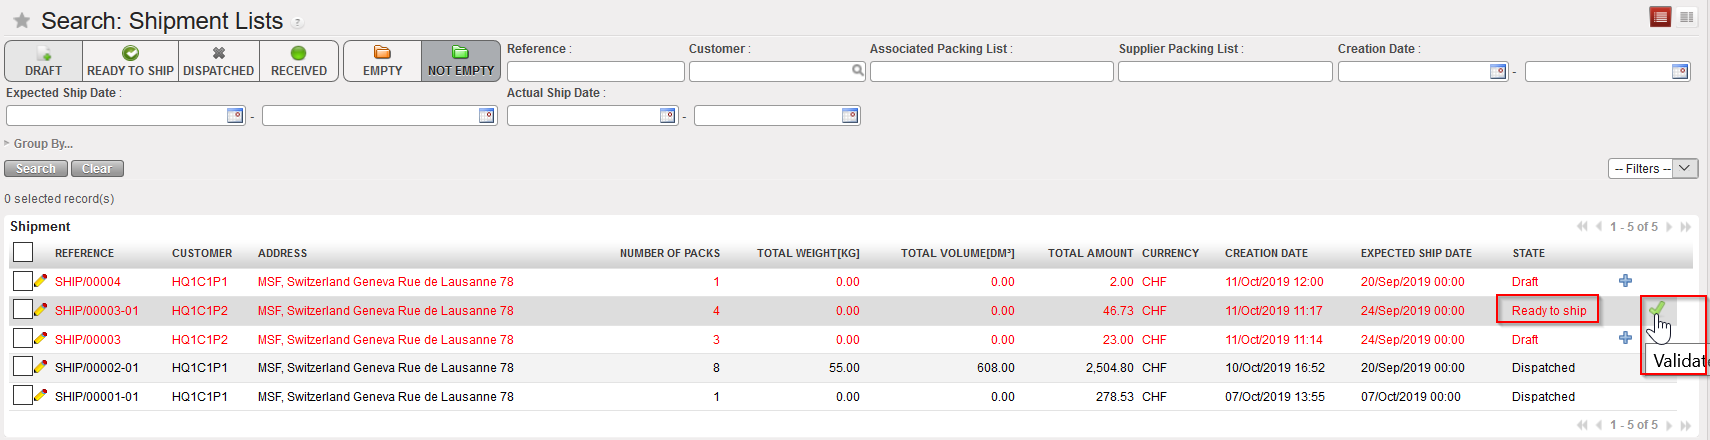
Task: Switch to list view icon
Action: click(x=1661, y=17)
